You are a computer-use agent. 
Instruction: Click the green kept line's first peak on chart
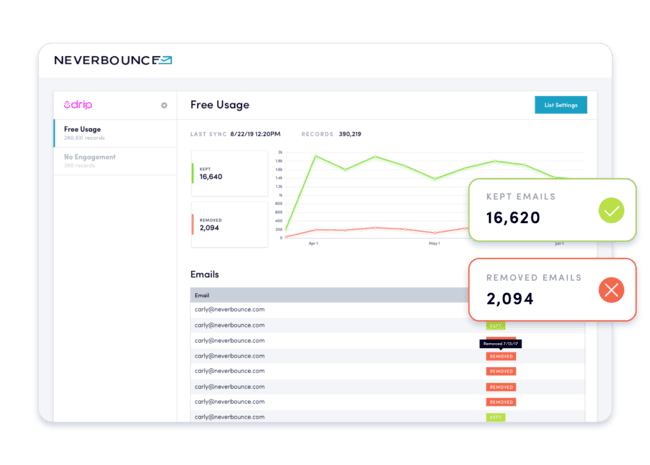coord(316,156)
